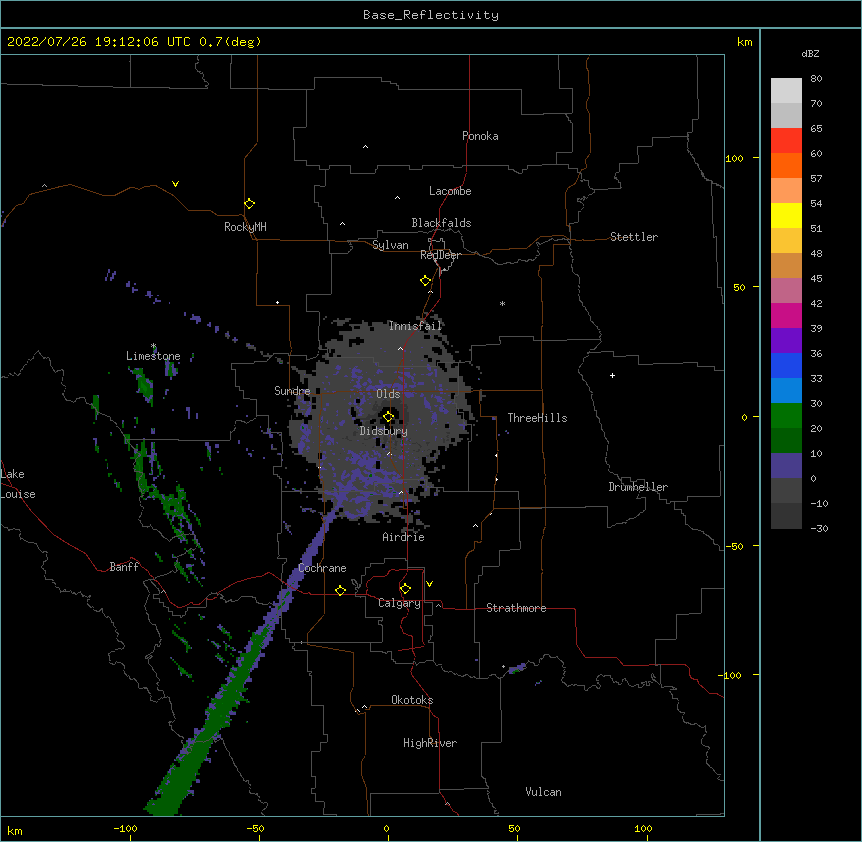Pick the white 70-80 dBZ legend swatch

[786, 91]
